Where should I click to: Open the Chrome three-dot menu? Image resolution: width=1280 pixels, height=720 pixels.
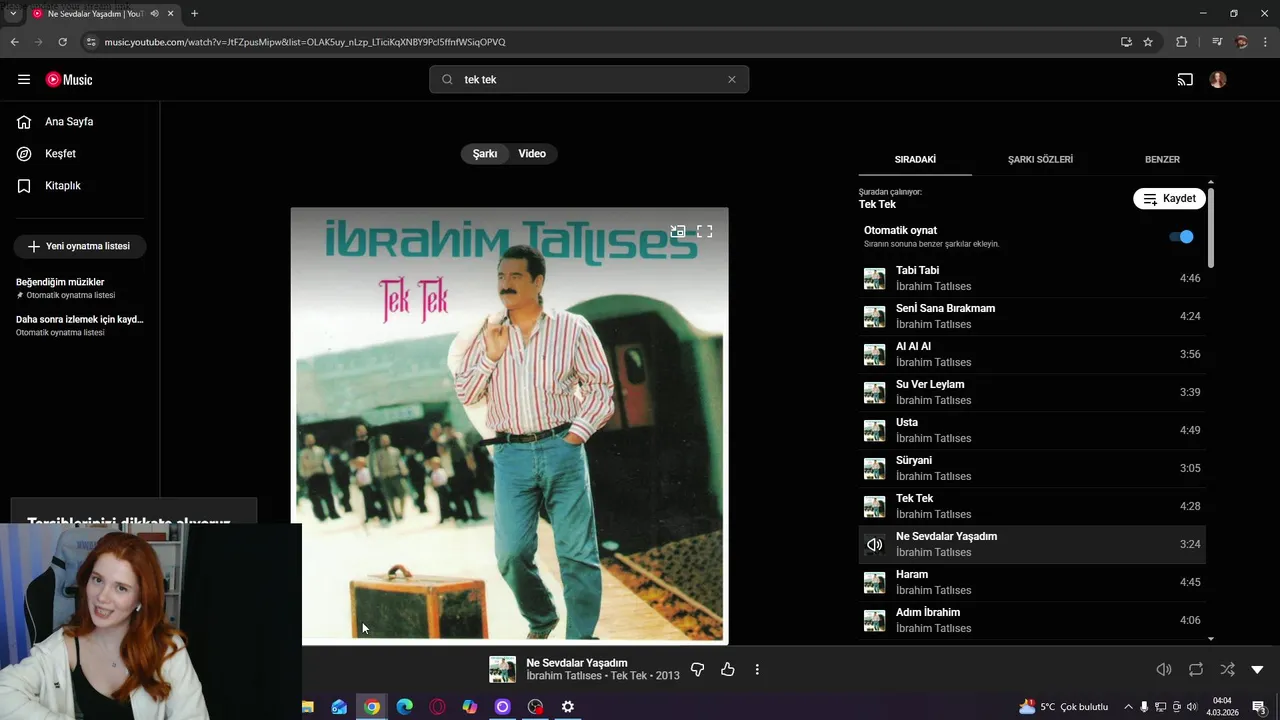pos(1265,42)
